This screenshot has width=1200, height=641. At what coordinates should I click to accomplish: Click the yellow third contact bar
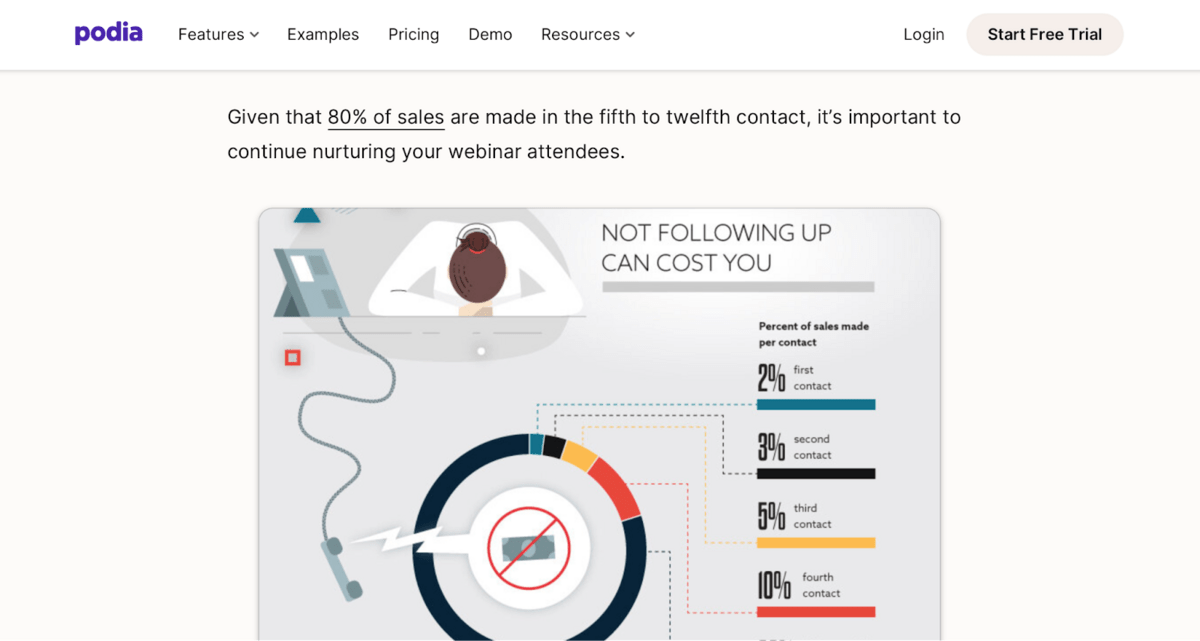click(815, 543)
